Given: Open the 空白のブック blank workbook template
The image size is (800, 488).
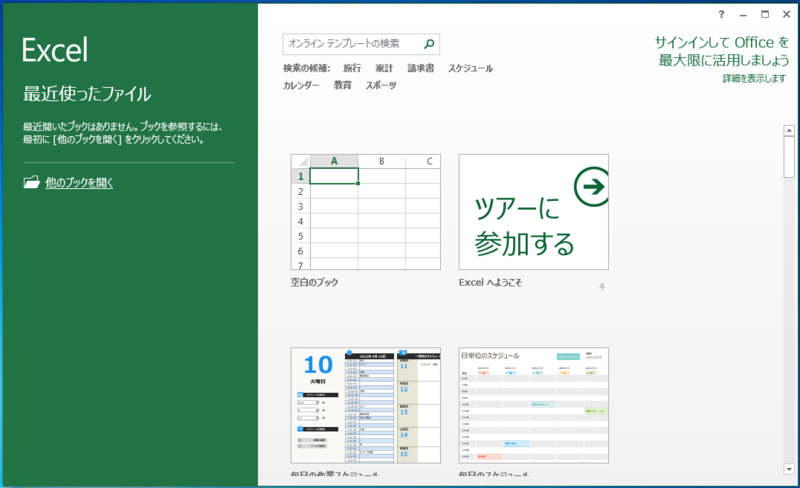Looking at the screenshot, I should click(x=365, y=212).
